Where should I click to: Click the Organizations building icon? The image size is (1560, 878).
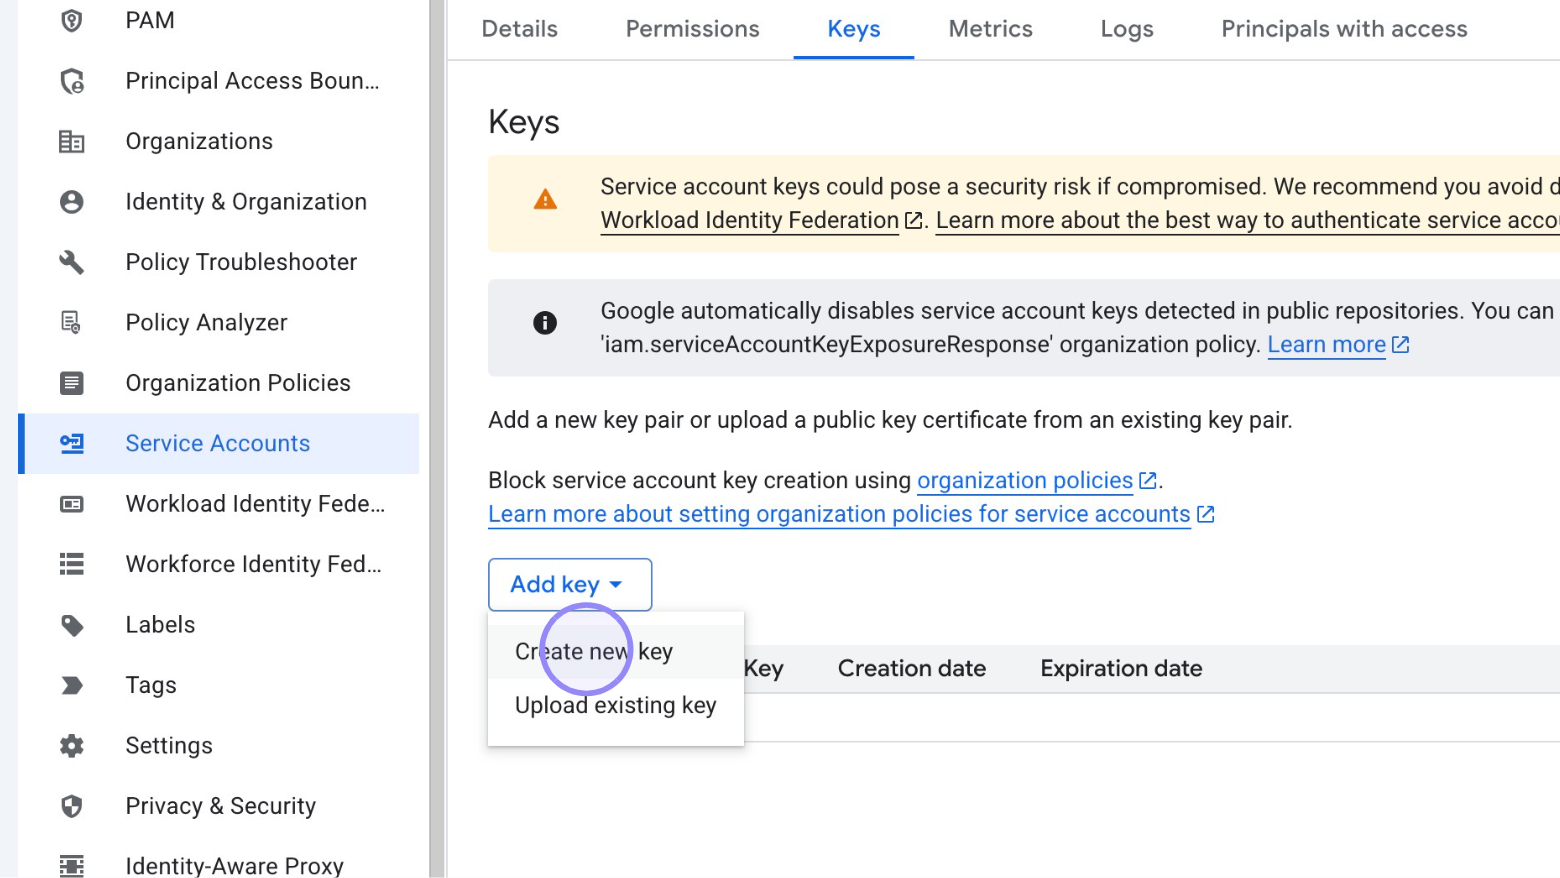(x=71, y=141)
